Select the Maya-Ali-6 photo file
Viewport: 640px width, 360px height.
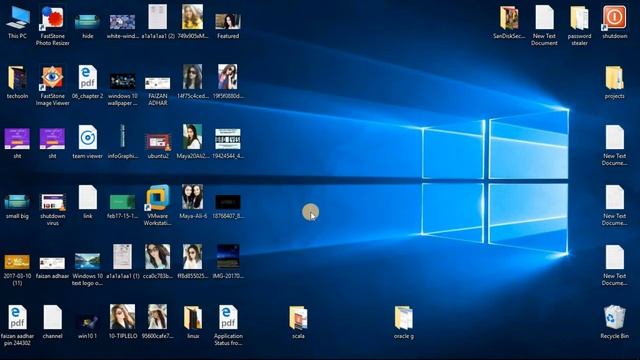tap(193, 197)
